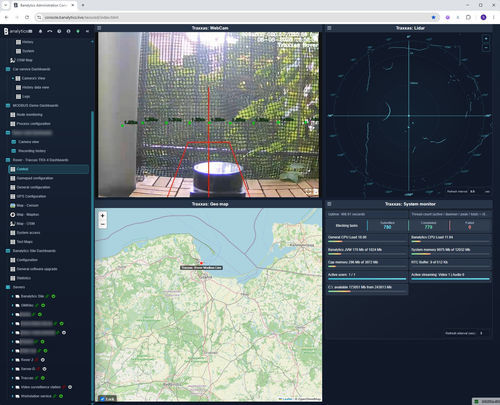The image size is (500, 405).
Task: Click the Active users progress bar
Action: click(367, 279)
